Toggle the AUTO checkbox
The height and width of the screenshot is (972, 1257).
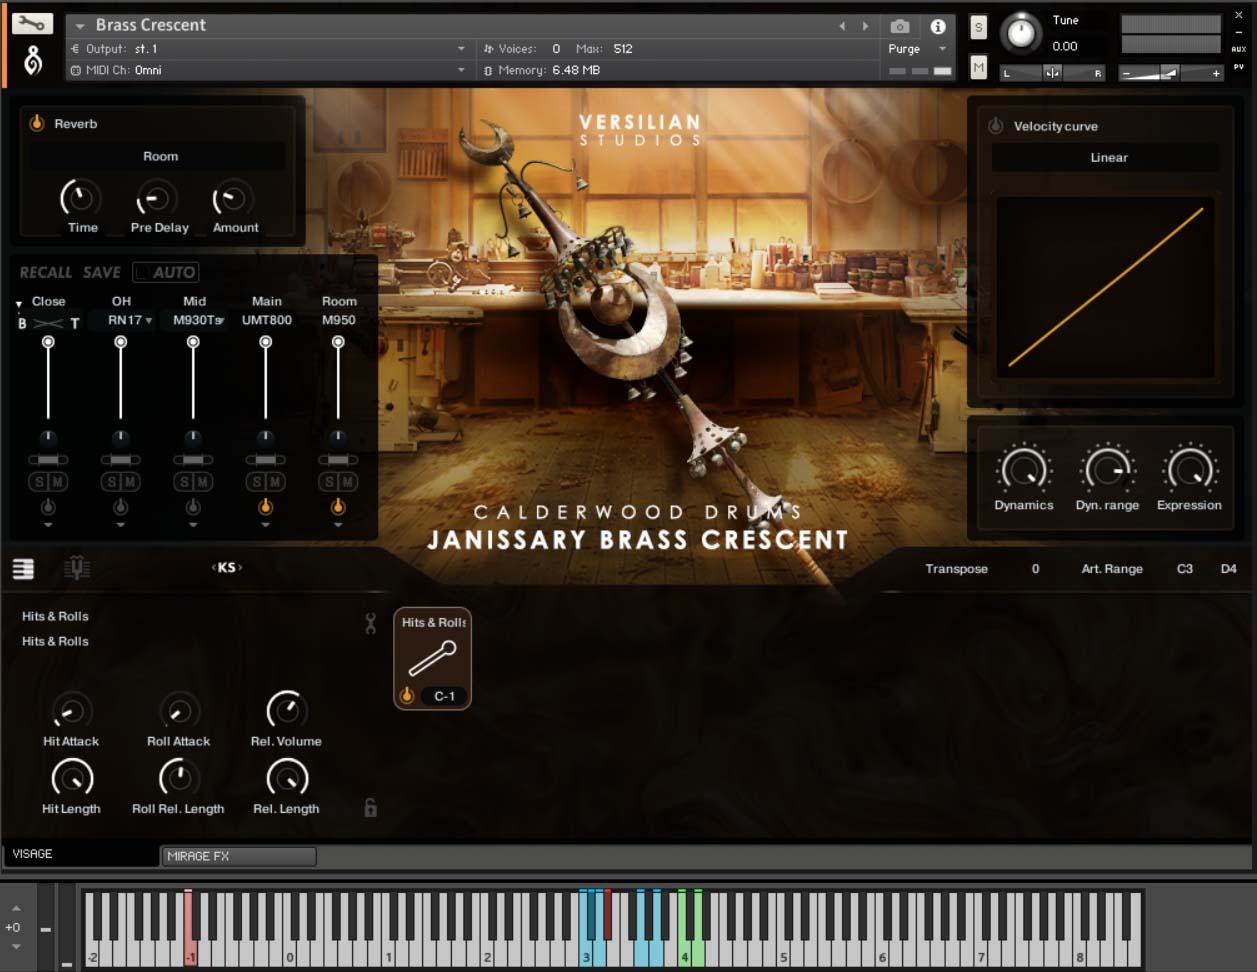tap(166, 272)
